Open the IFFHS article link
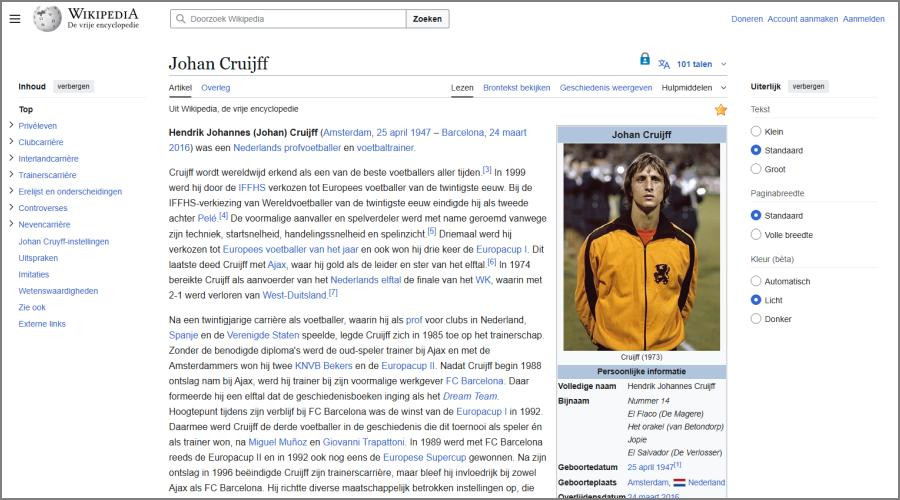Screen dimensions: 900x500 point(252,188)
